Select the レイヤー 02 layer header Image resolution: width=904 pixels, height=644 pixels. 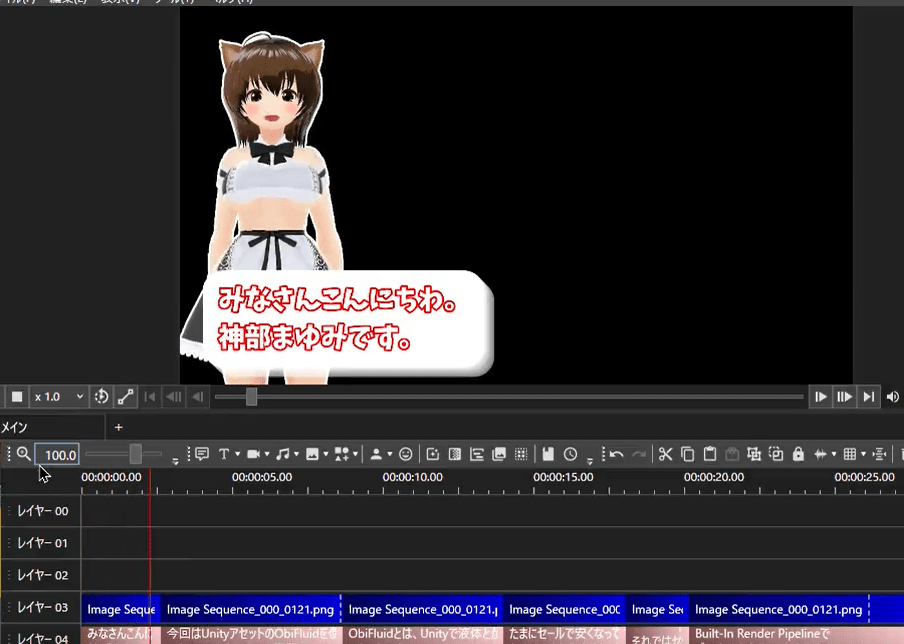tap(40, 575)
